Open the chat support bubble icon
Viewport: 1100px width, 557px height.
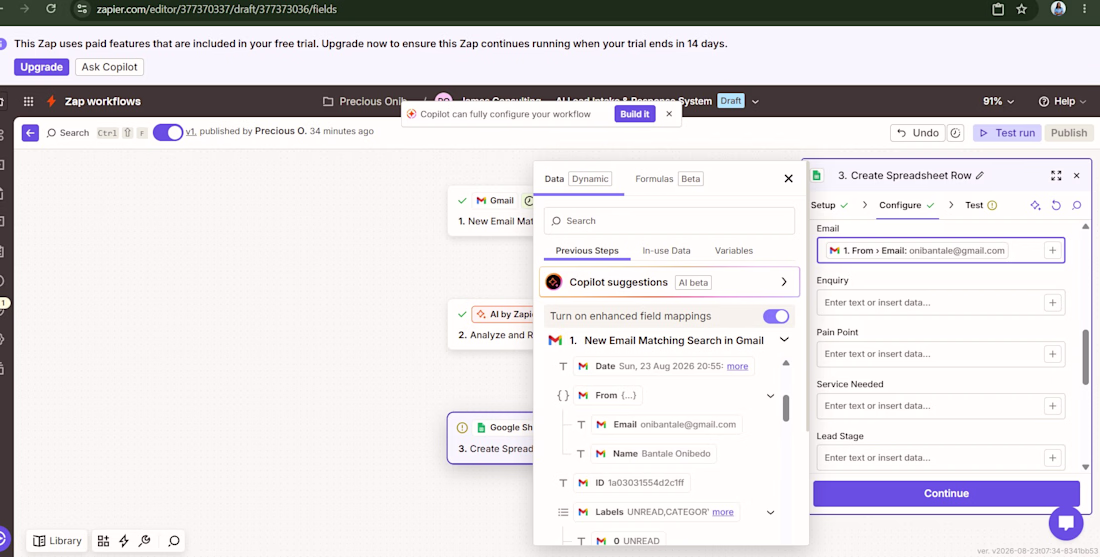(x=1066, y=523)
